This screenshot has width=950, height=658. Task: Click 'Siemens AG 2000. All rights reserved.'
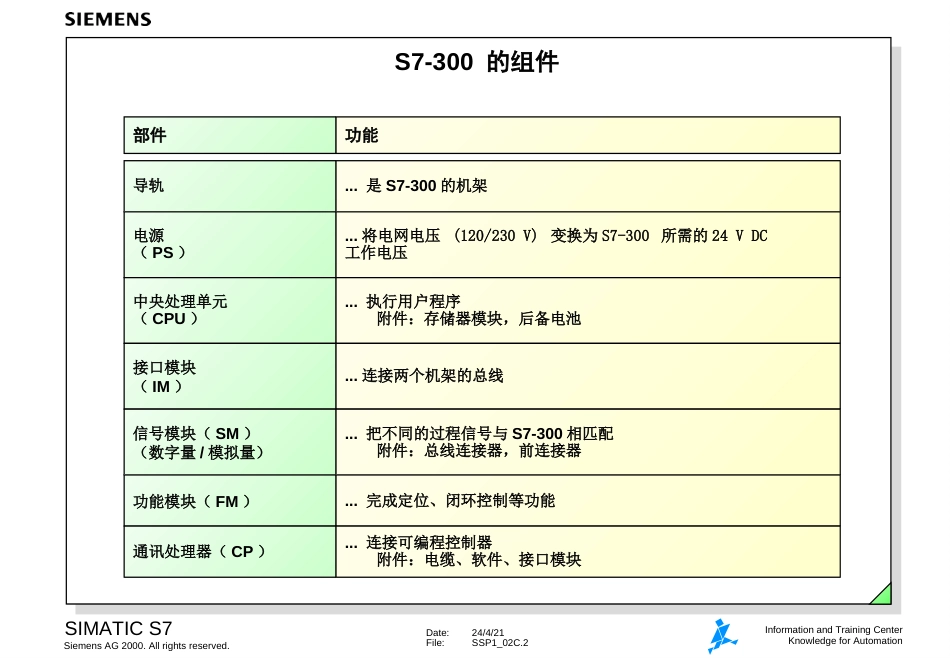(147, 646)
